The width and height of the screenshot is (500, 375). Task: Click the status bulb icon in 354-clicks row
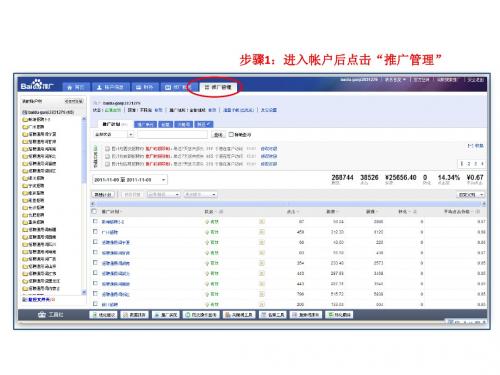(x=207, y=263)
